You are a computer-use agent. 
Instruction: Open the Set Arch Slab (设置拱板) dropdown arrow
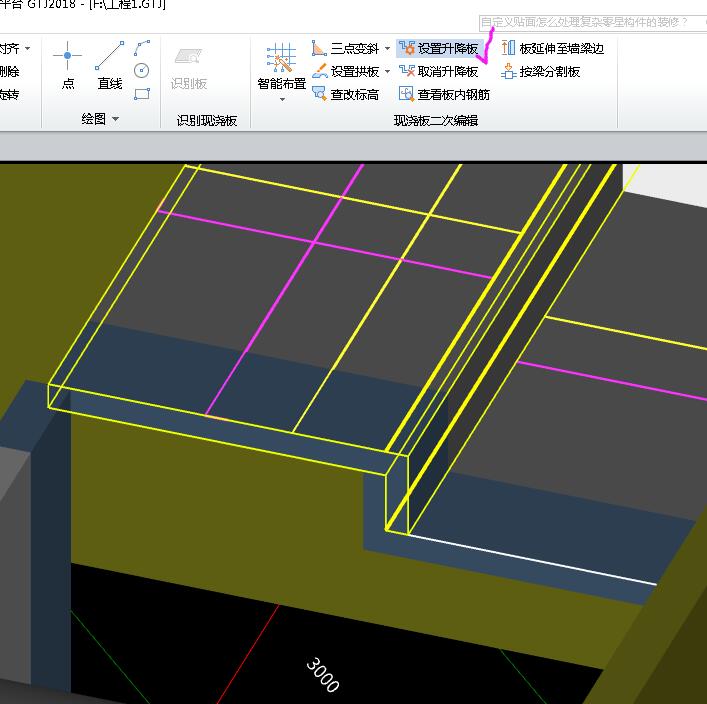(387, 71)
